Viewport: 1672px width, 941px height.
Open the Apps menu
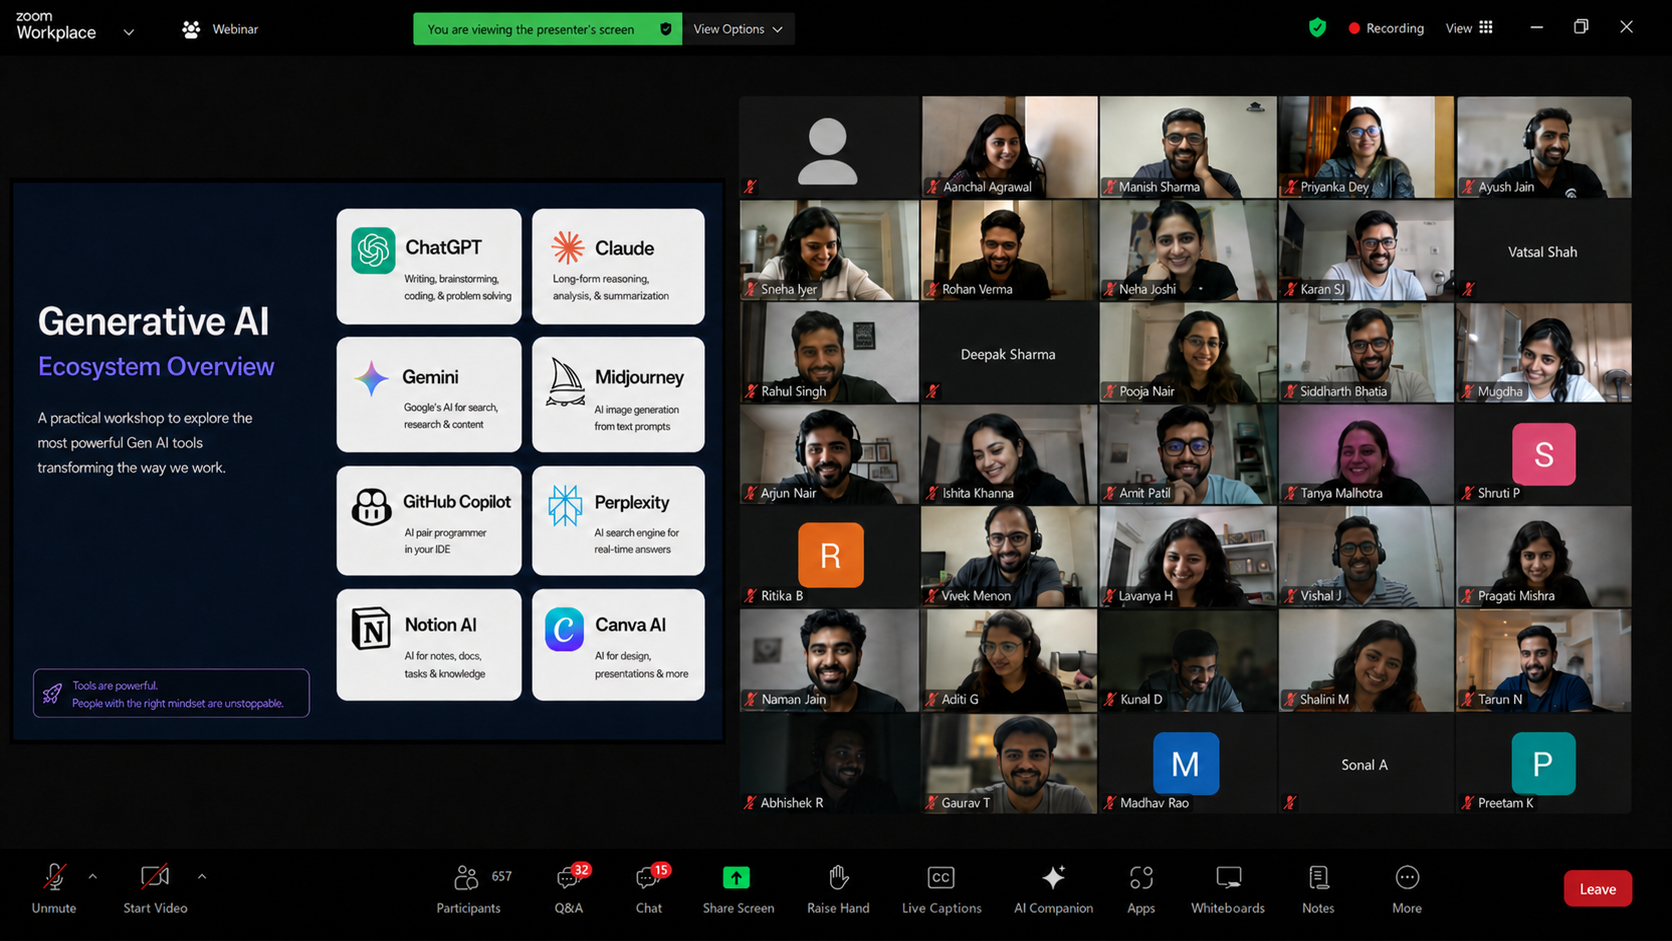click(x=1141, y=888)
